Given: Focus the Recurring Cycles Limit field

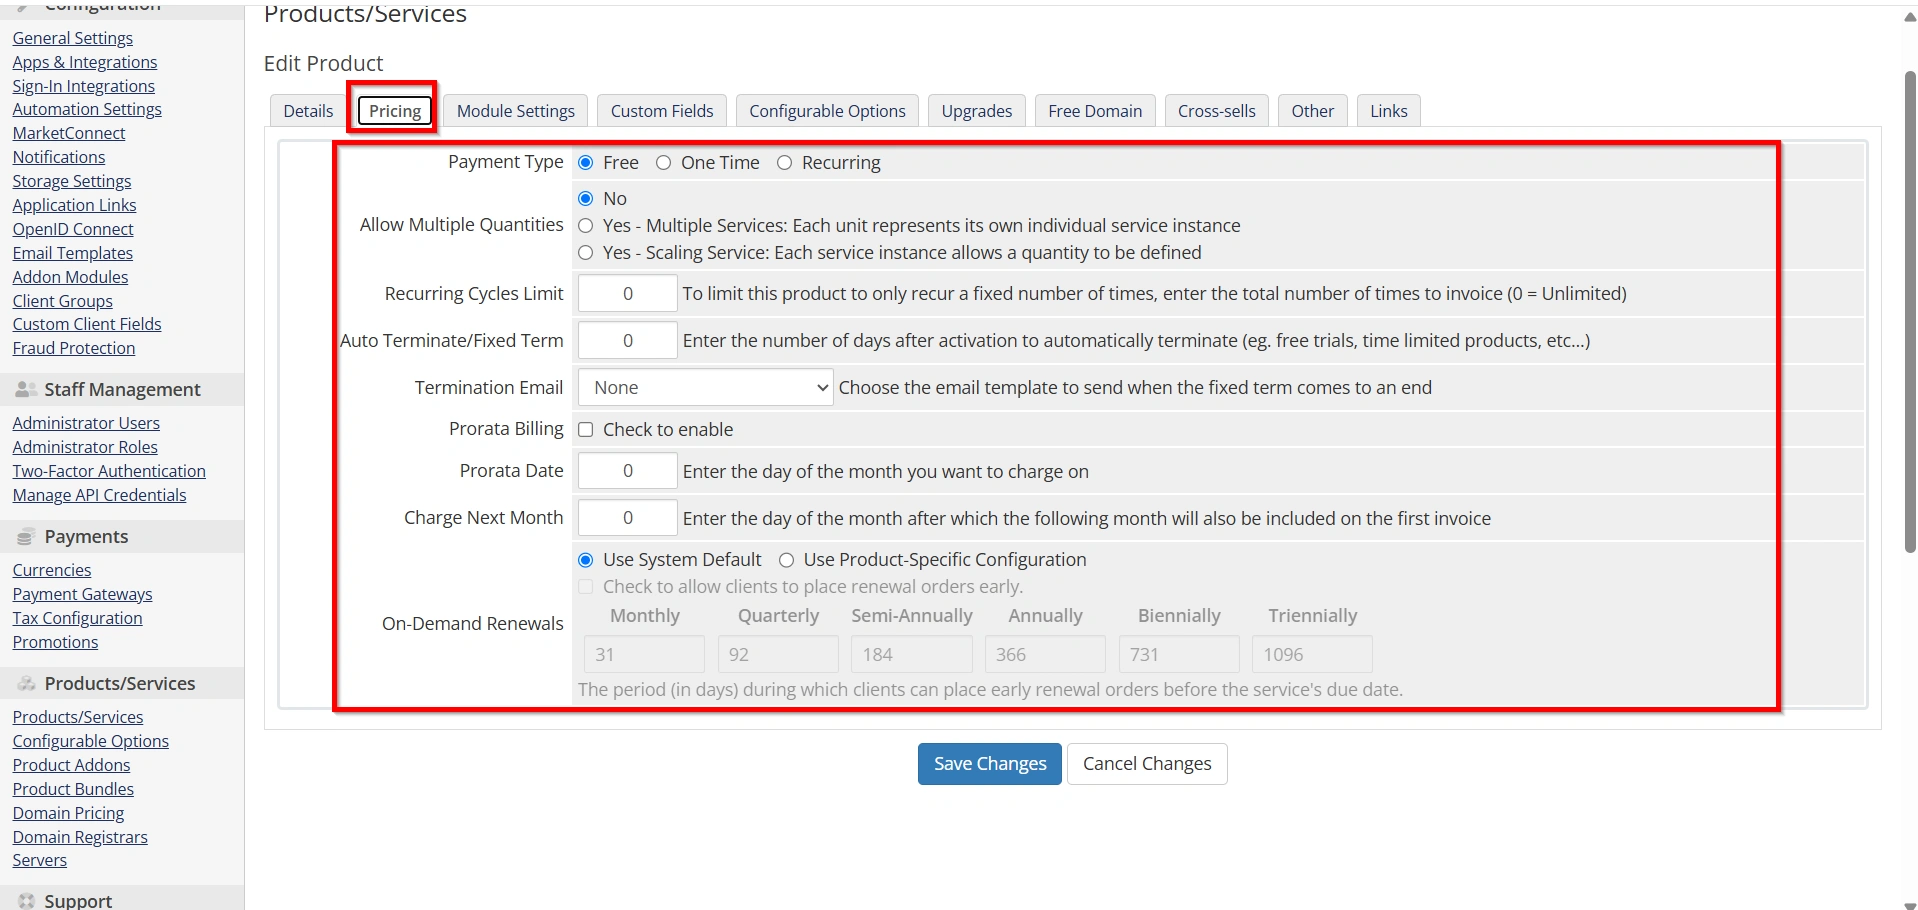Looking at the screenshot, I should click(x=628, y=294).
